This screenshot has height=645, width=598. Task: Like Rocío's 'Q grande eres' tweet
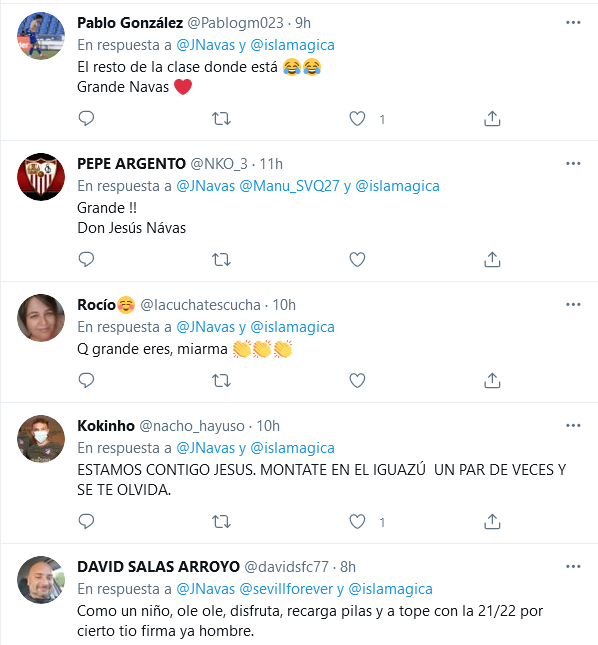click(357, 381)
